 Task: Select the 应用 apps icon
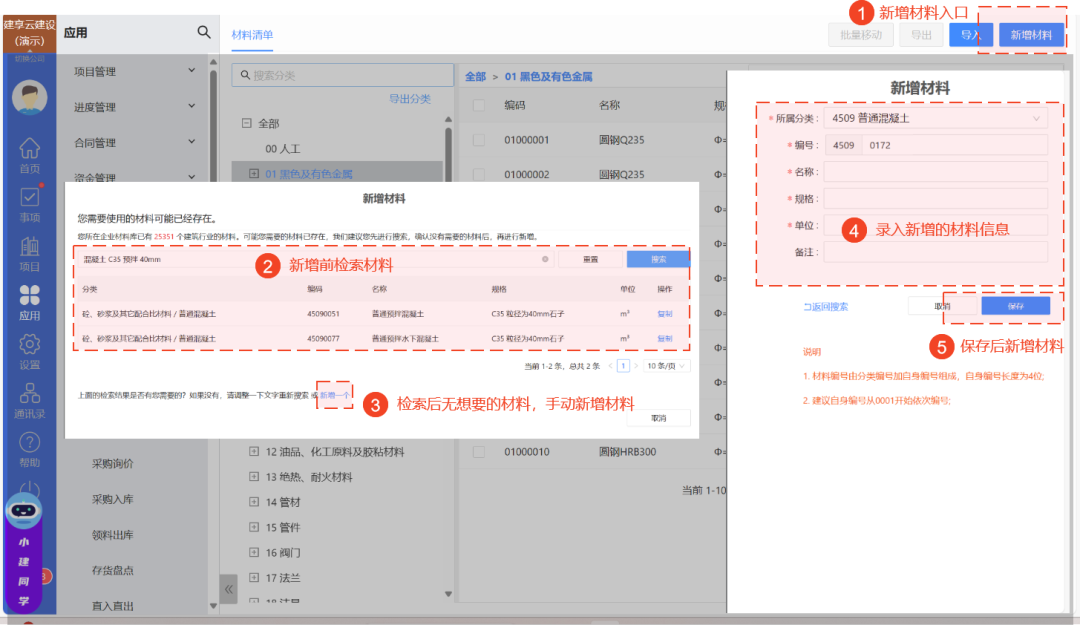point(29,298)
